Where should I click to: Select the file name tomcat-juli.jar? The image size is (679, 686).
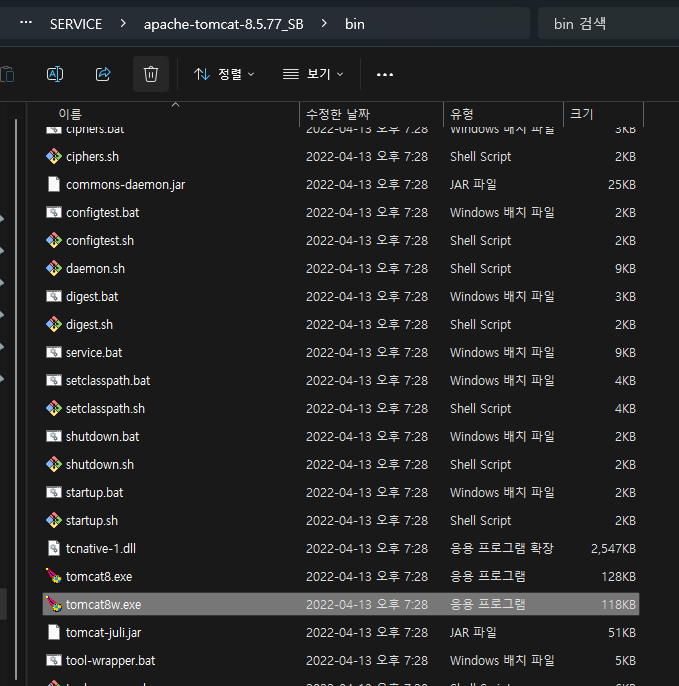click(103, 633)
